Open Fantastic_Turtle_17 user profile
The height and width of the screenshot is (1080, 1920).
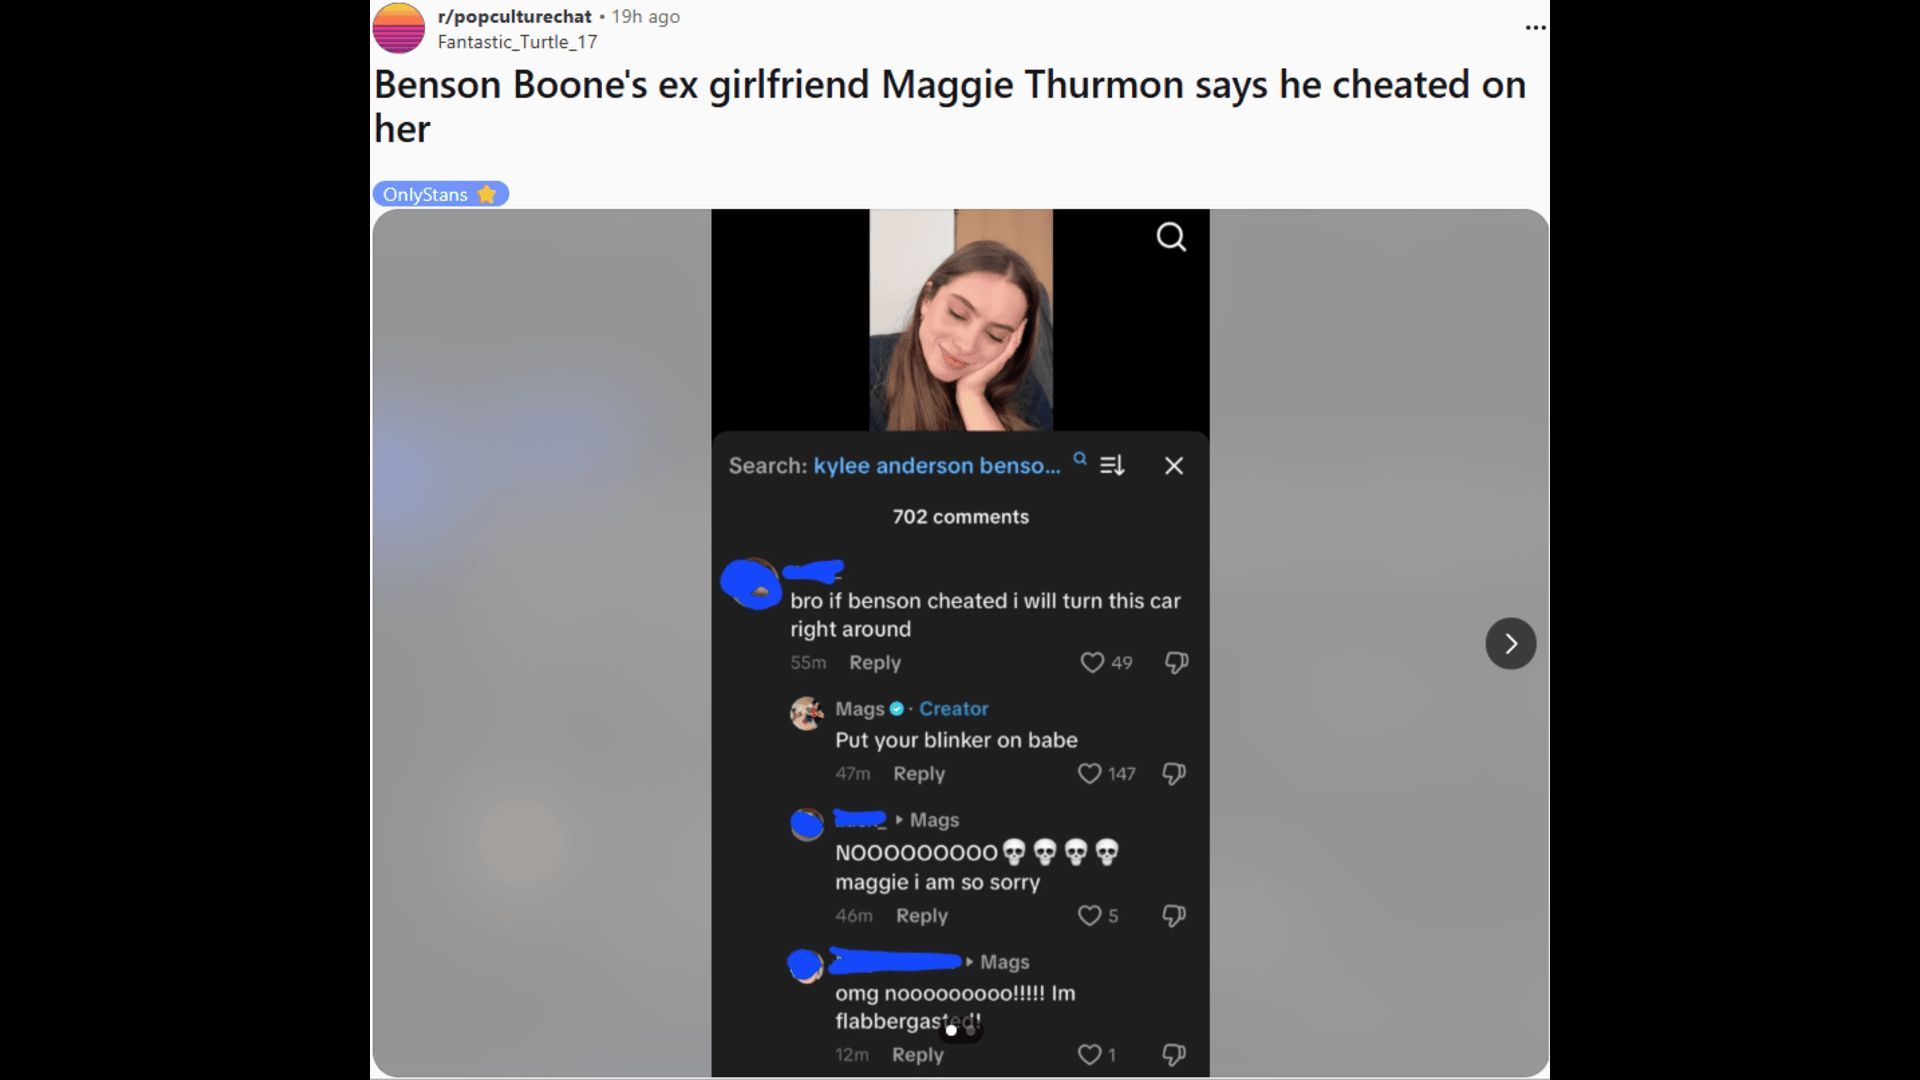[x=517, y=42]
